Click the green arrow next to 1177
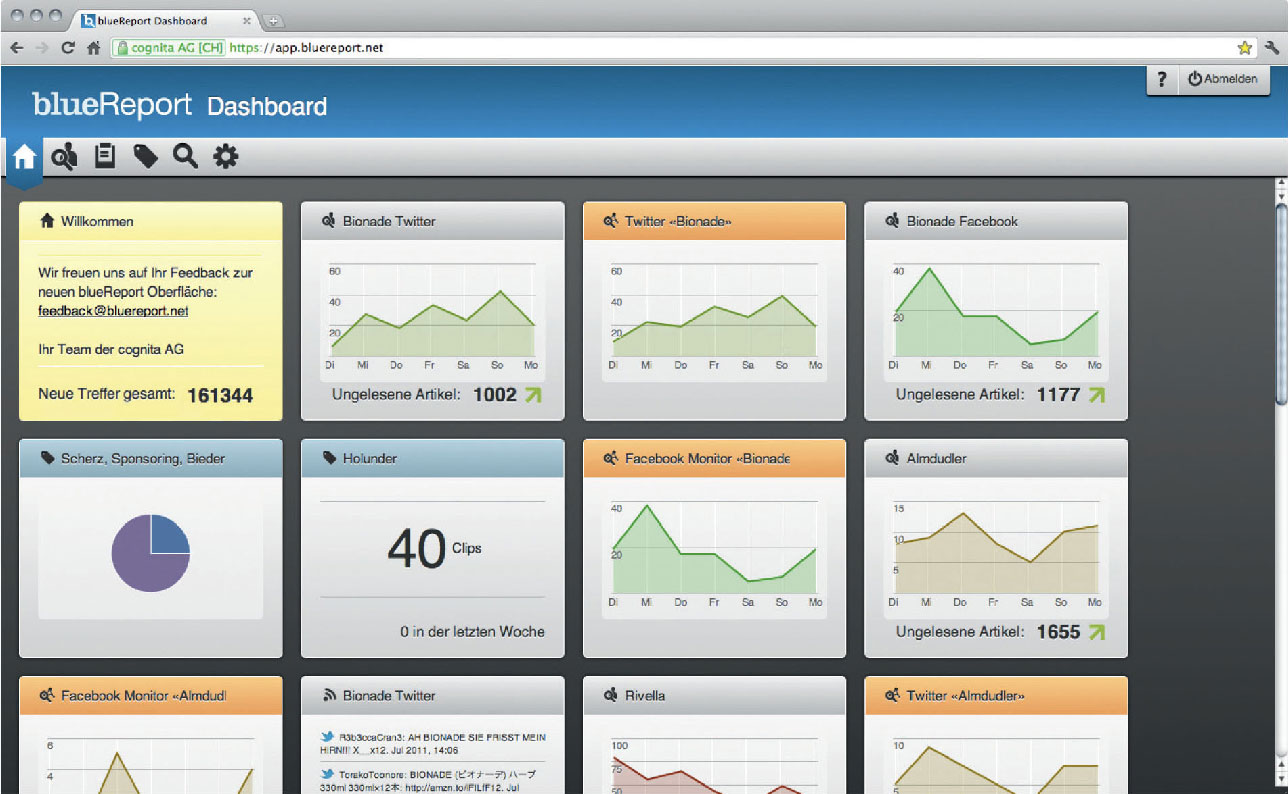Viewport: 1288px width, 794px height. 1097,395
